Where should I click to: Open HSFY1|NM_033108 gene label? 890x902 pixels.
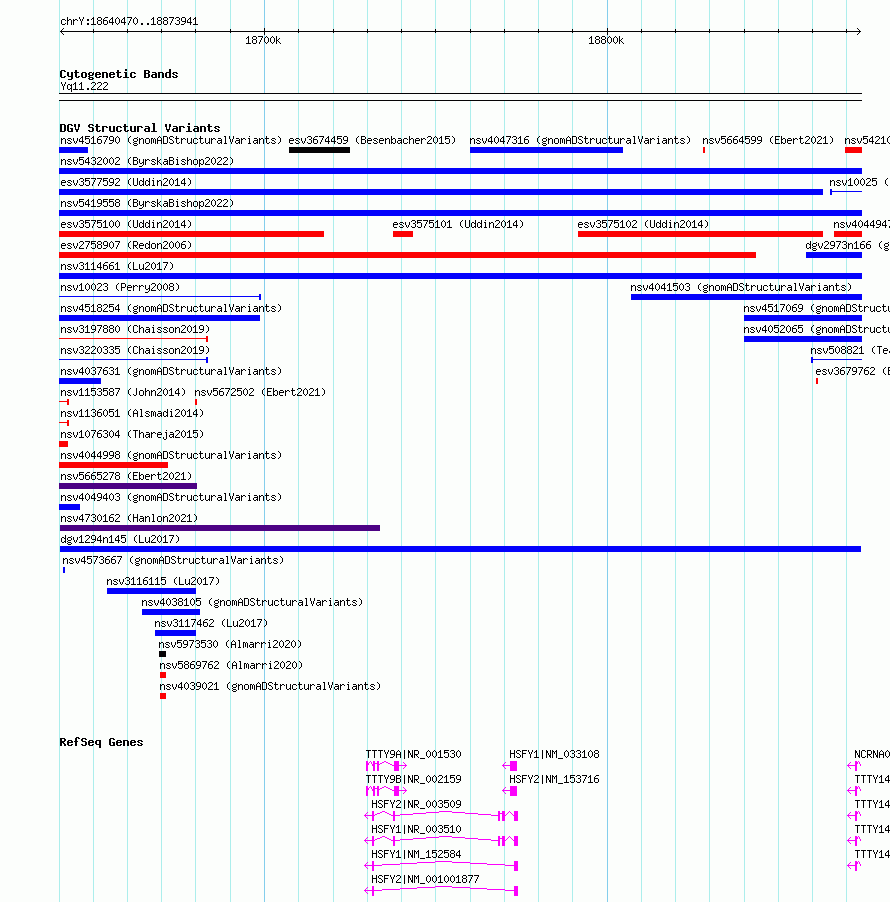[x=555, y=754]
